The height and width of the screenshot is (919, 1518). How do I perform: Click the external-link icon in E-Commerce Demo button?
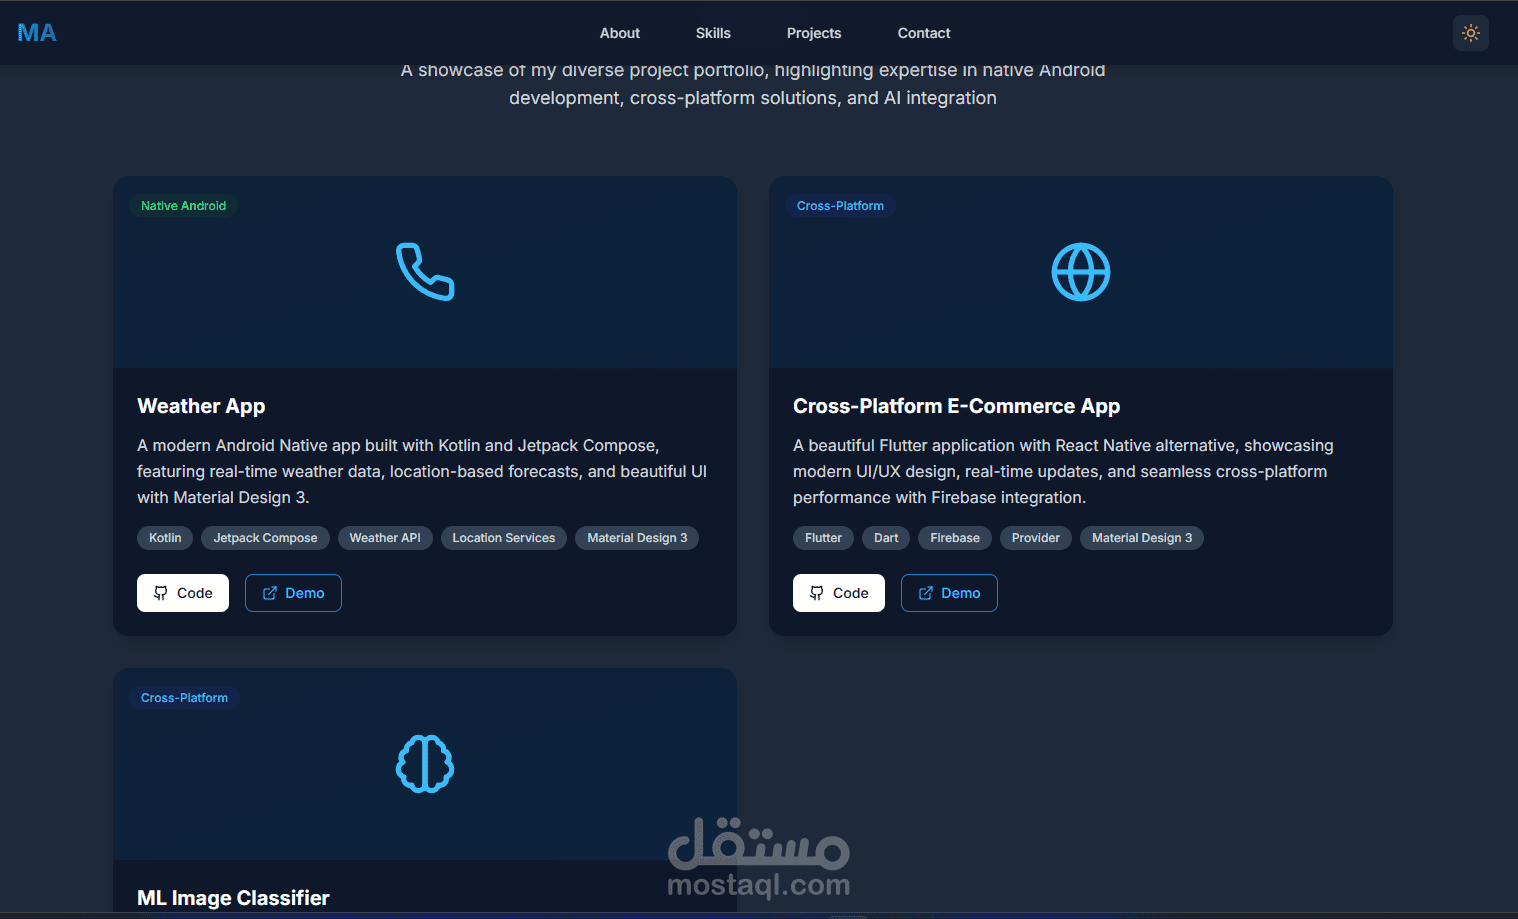coord(925,593)
